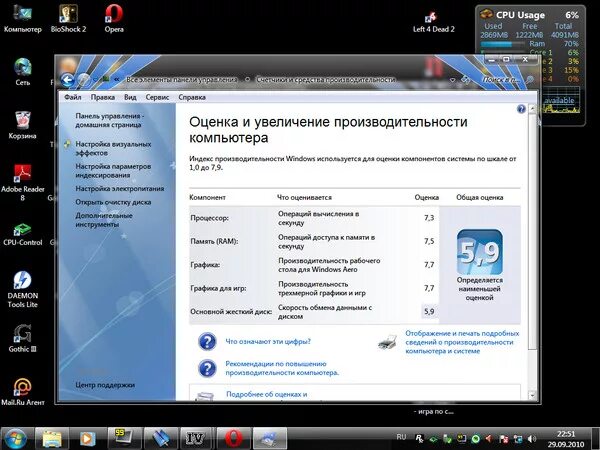Image resolution: width=600 pixels, height=450 pixels.
Task: Select the Gothic III desktop shortcut
Action: pos(23,338)
